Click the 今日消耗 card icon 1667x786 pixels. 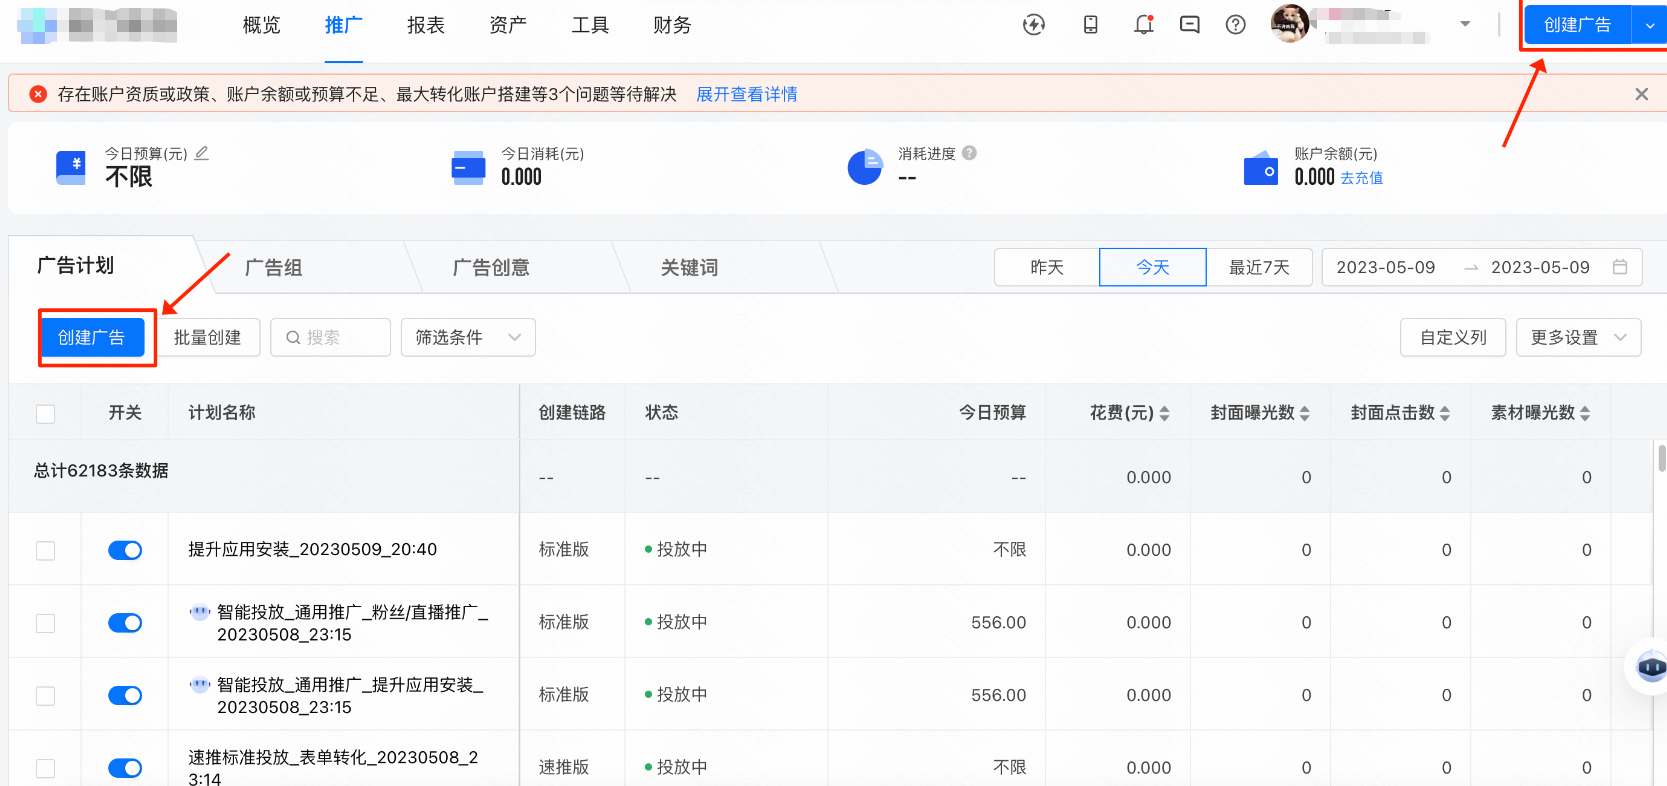[468, 167]
